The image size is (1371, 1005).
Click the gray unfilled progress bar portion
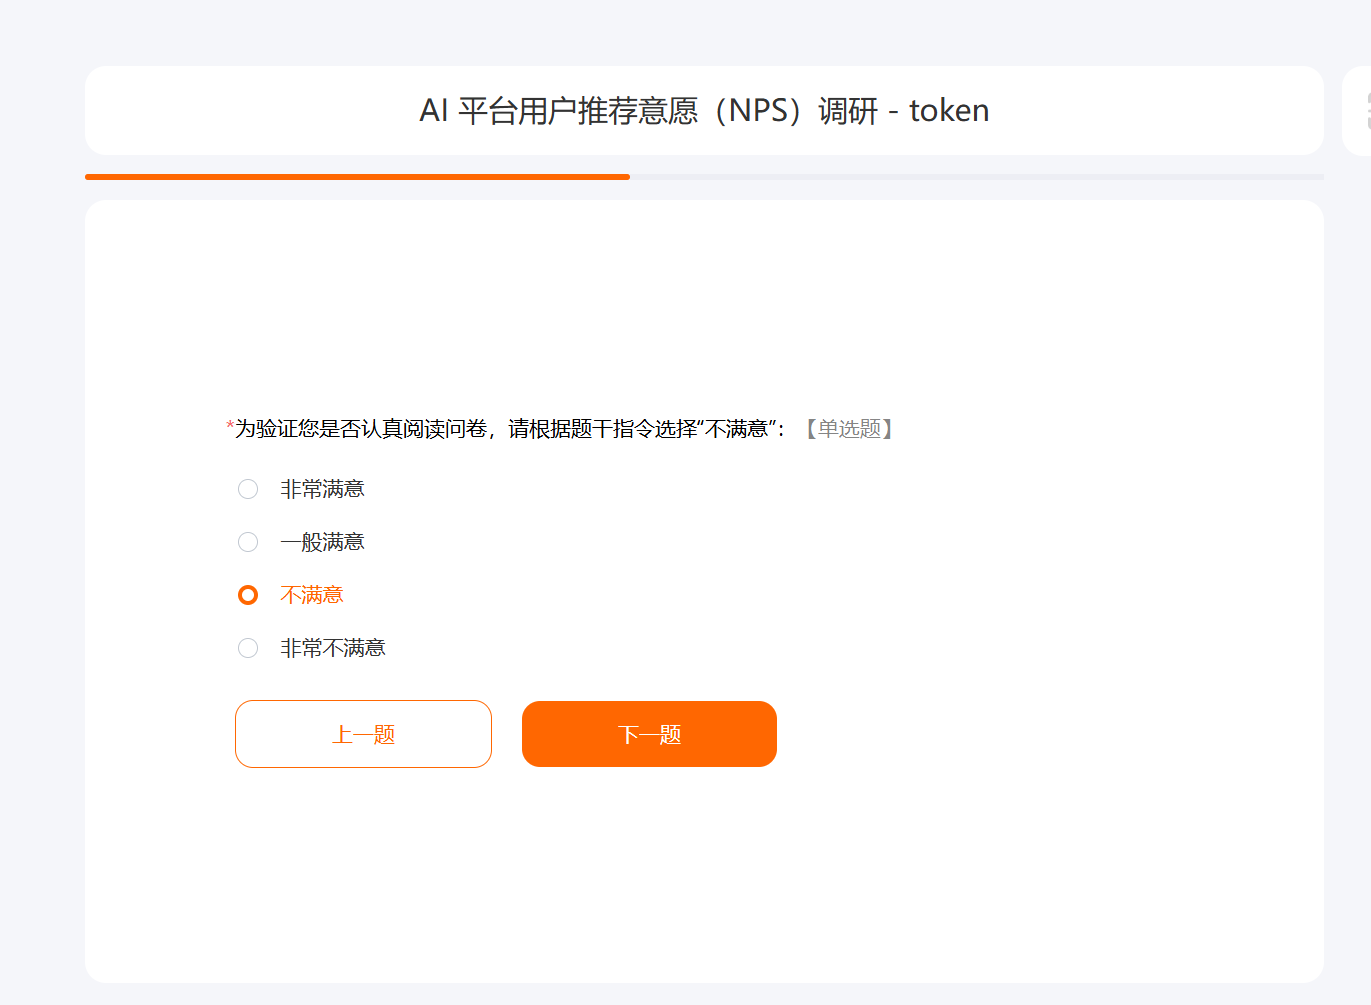click(977, 177)
